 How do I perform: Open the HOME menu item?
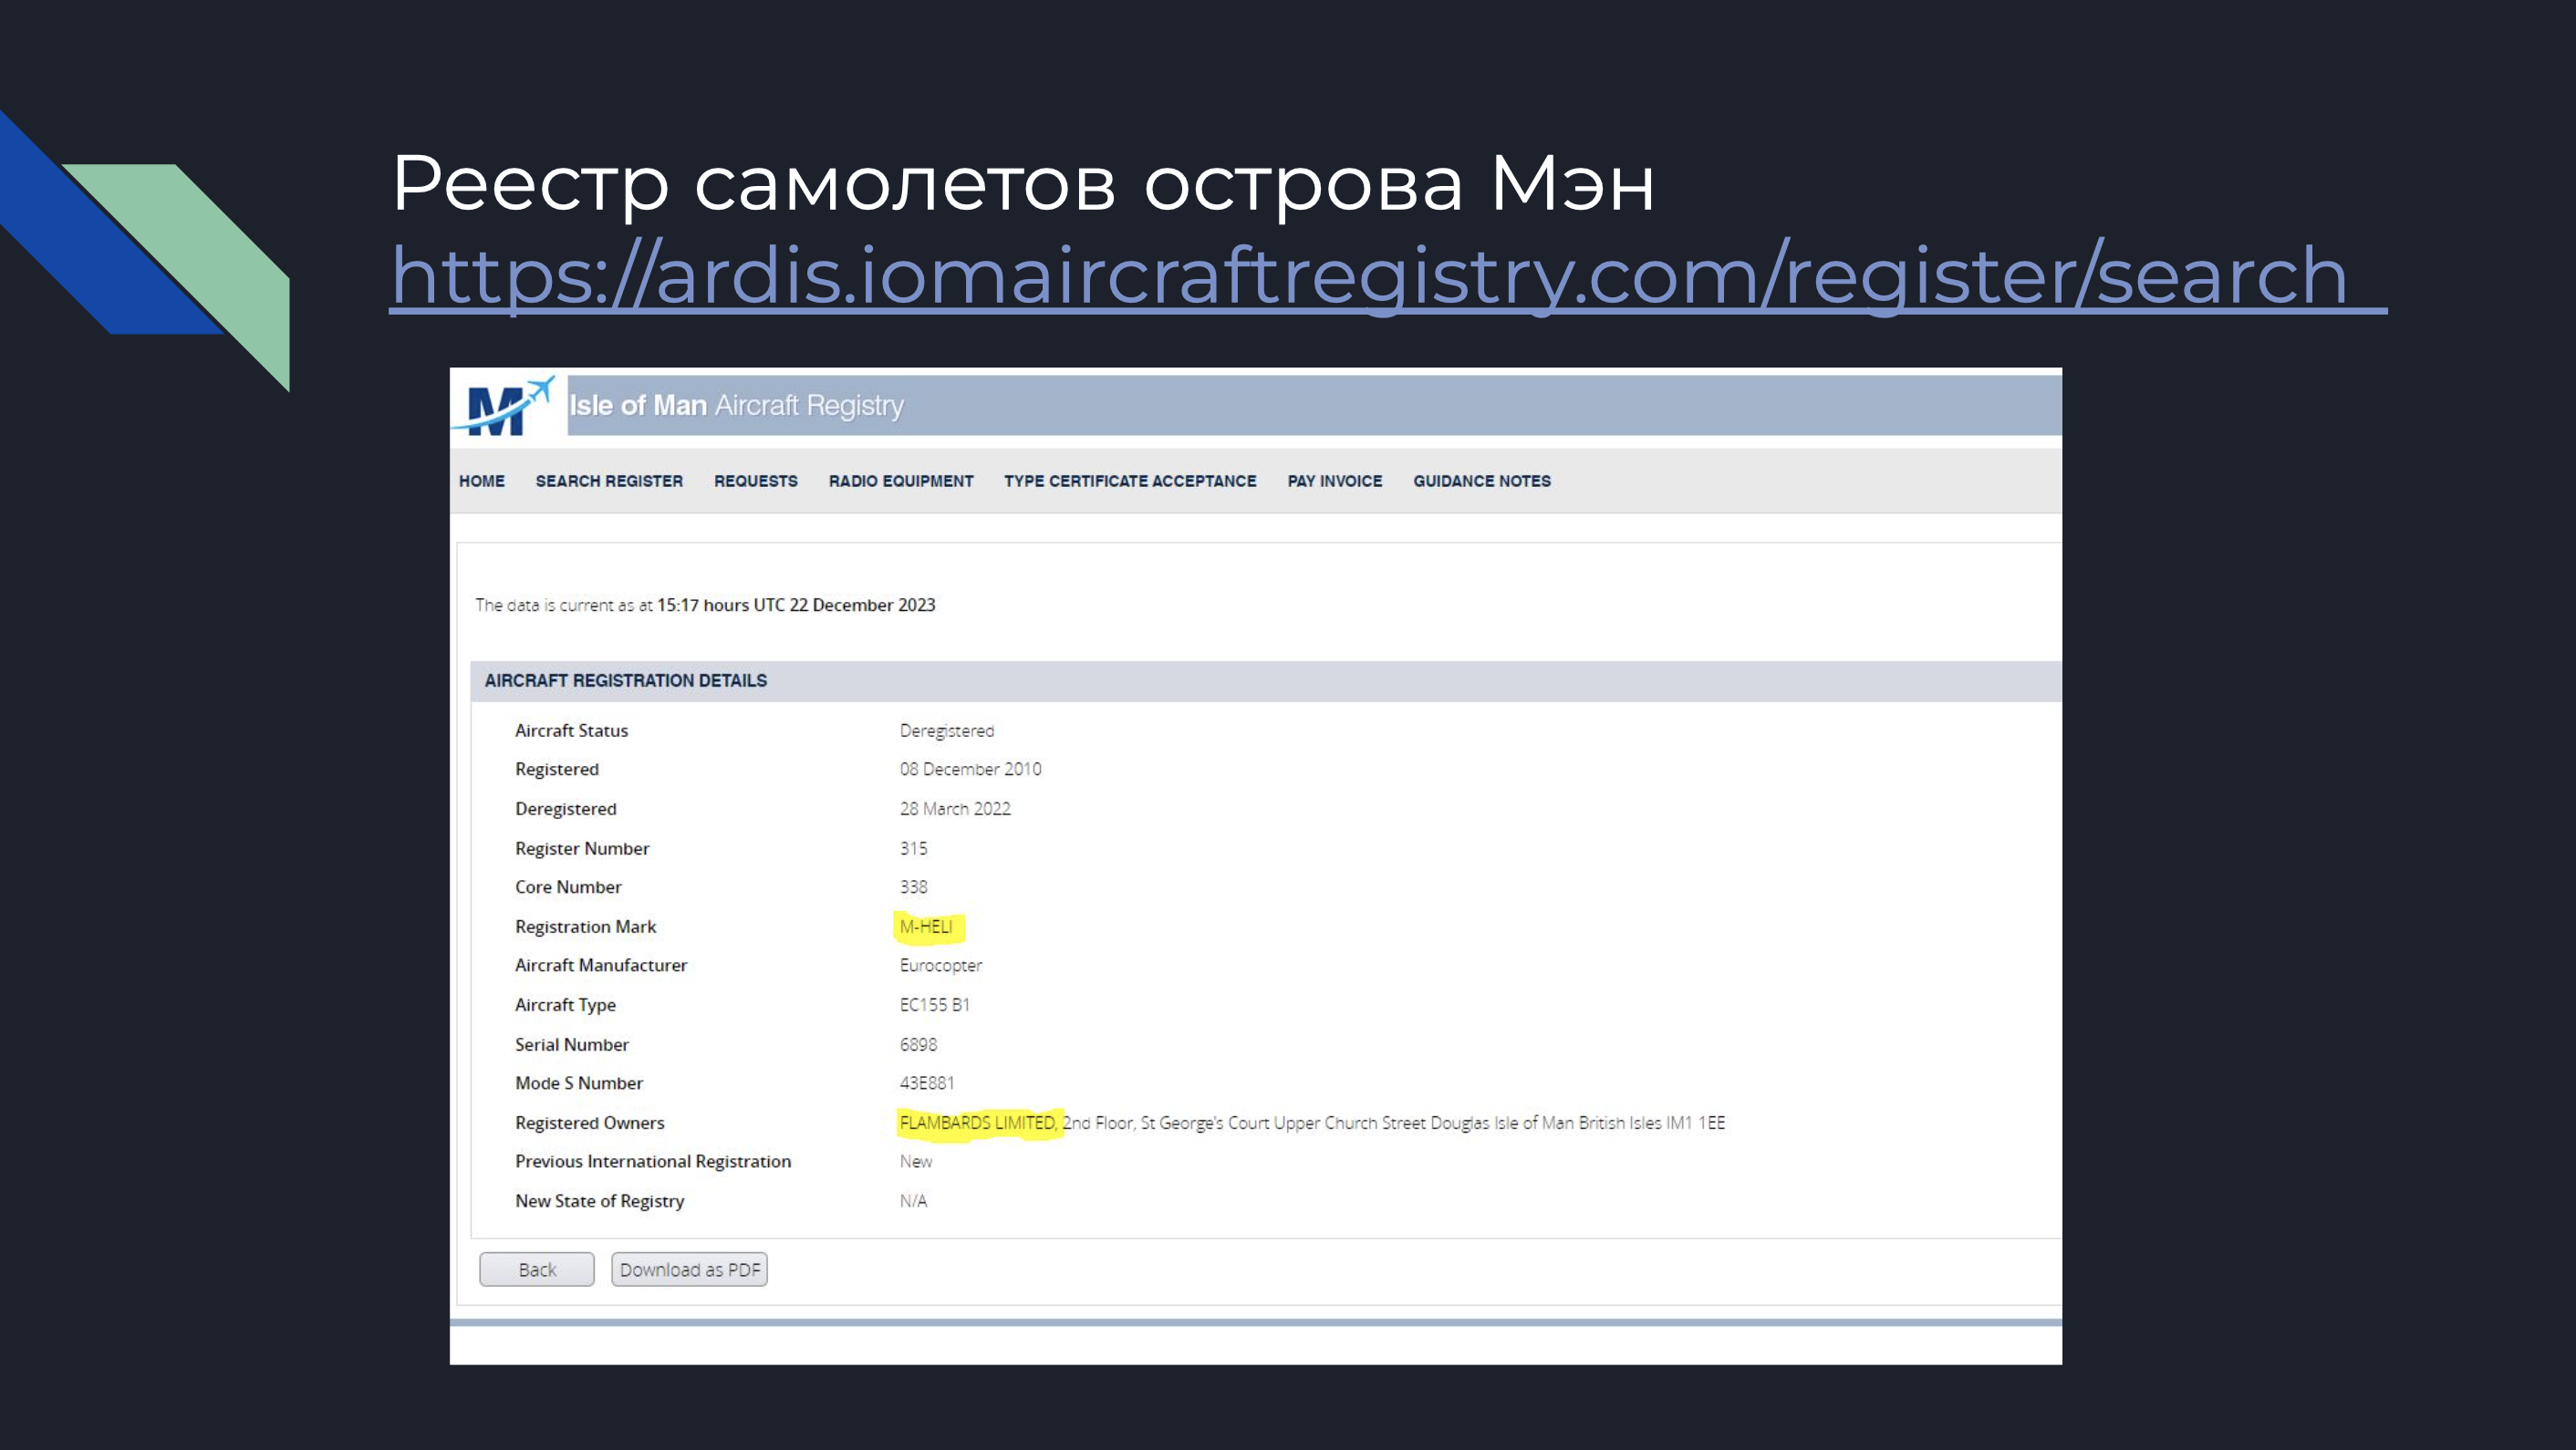tap(482, 481)
